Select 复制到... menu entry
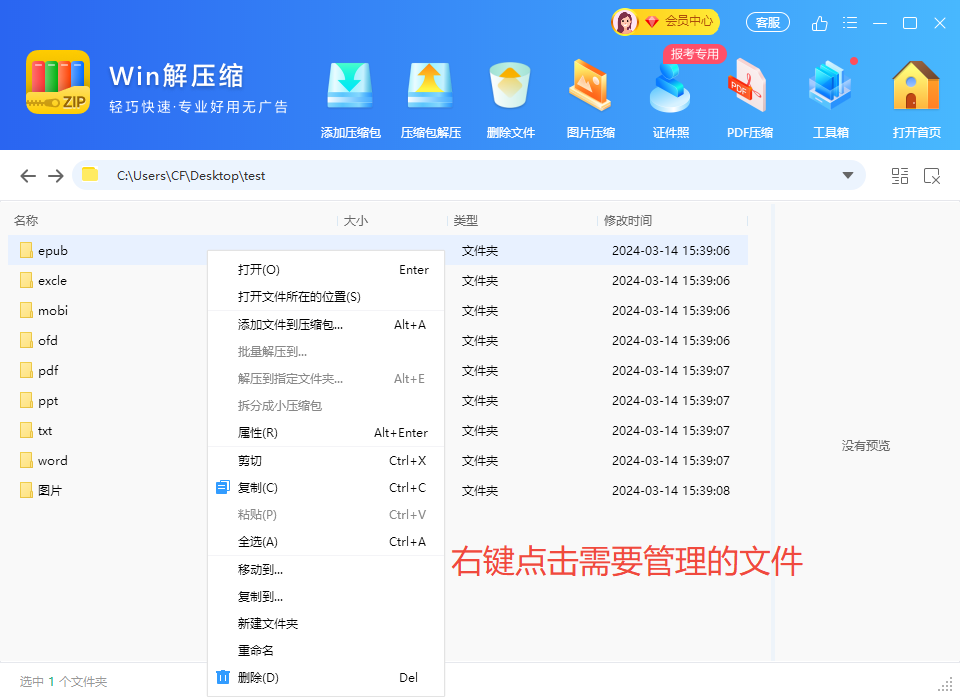The image size is (960, 697). click(x=326, y=597)
